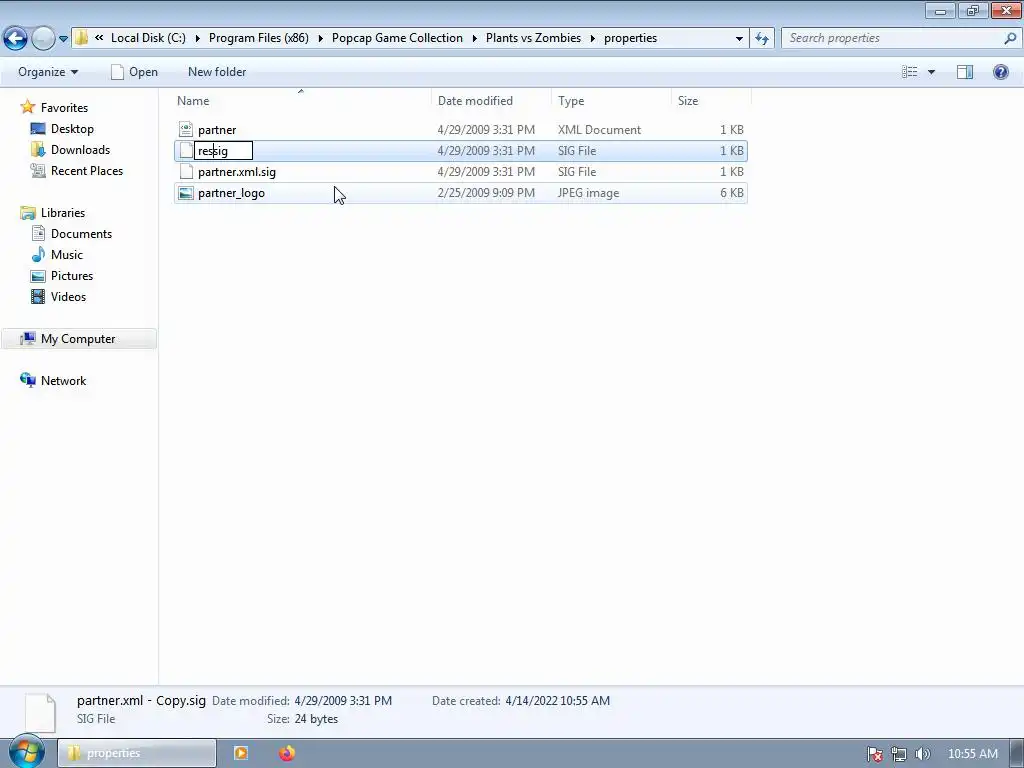Viewport: 1024px width, 768px height.
Task: Open the network tray icon
Action: click(899, 754)
